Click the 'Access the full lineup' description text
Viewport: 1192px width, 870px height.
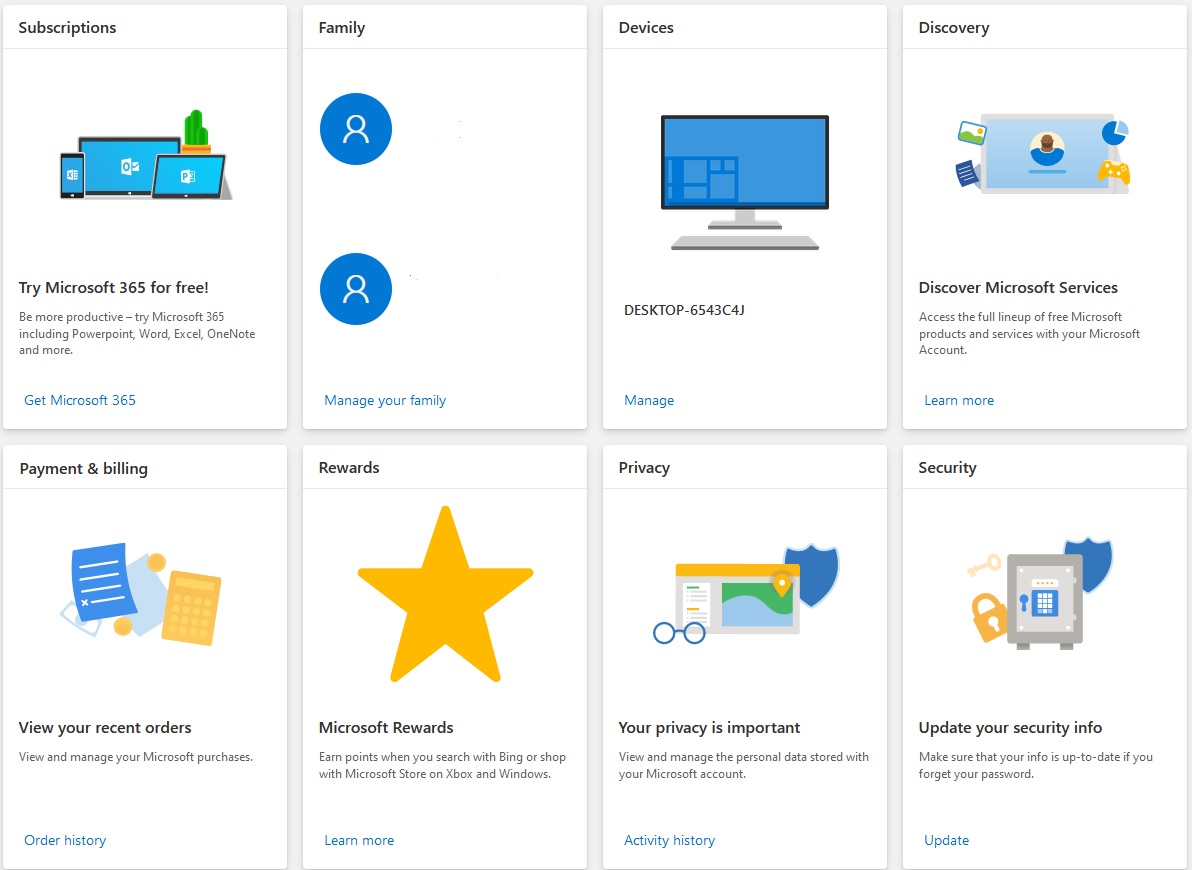click(x=1029, y=333)
